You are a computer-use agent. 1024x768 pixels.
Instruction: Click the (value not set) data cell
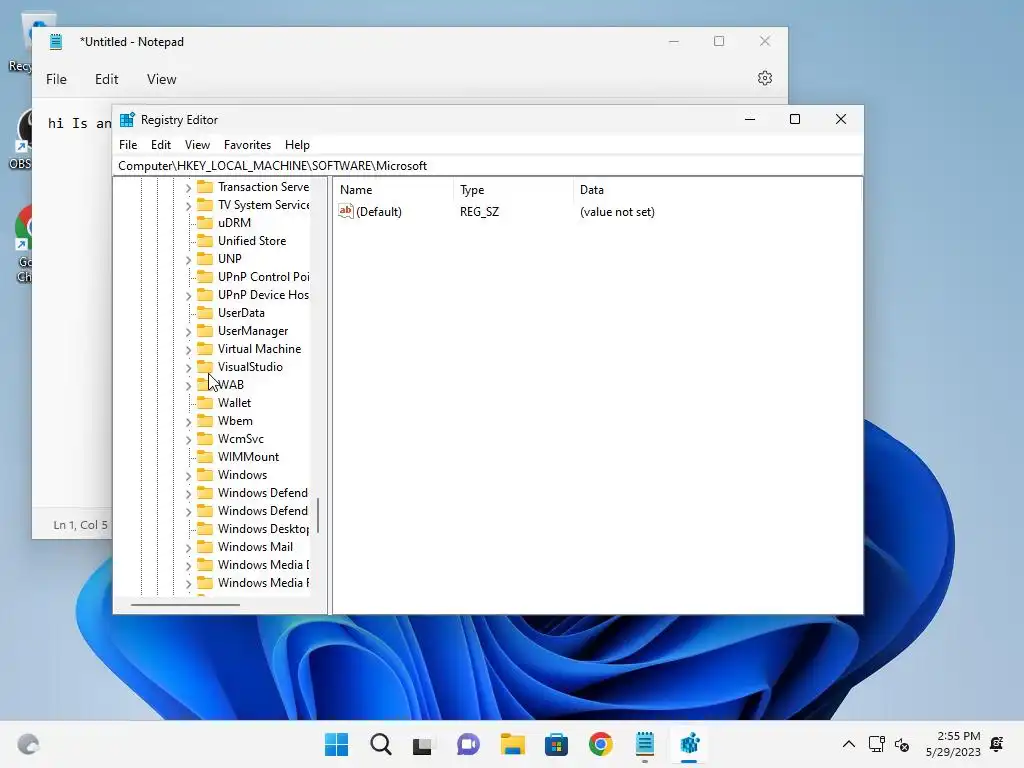coord(617,212)
